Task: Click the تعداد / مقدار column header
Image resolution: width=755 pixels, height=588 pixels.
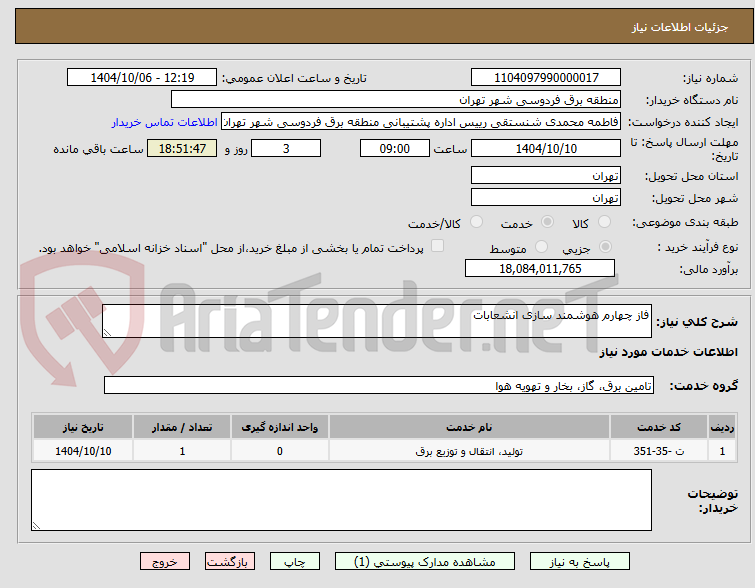Action: 182,427
